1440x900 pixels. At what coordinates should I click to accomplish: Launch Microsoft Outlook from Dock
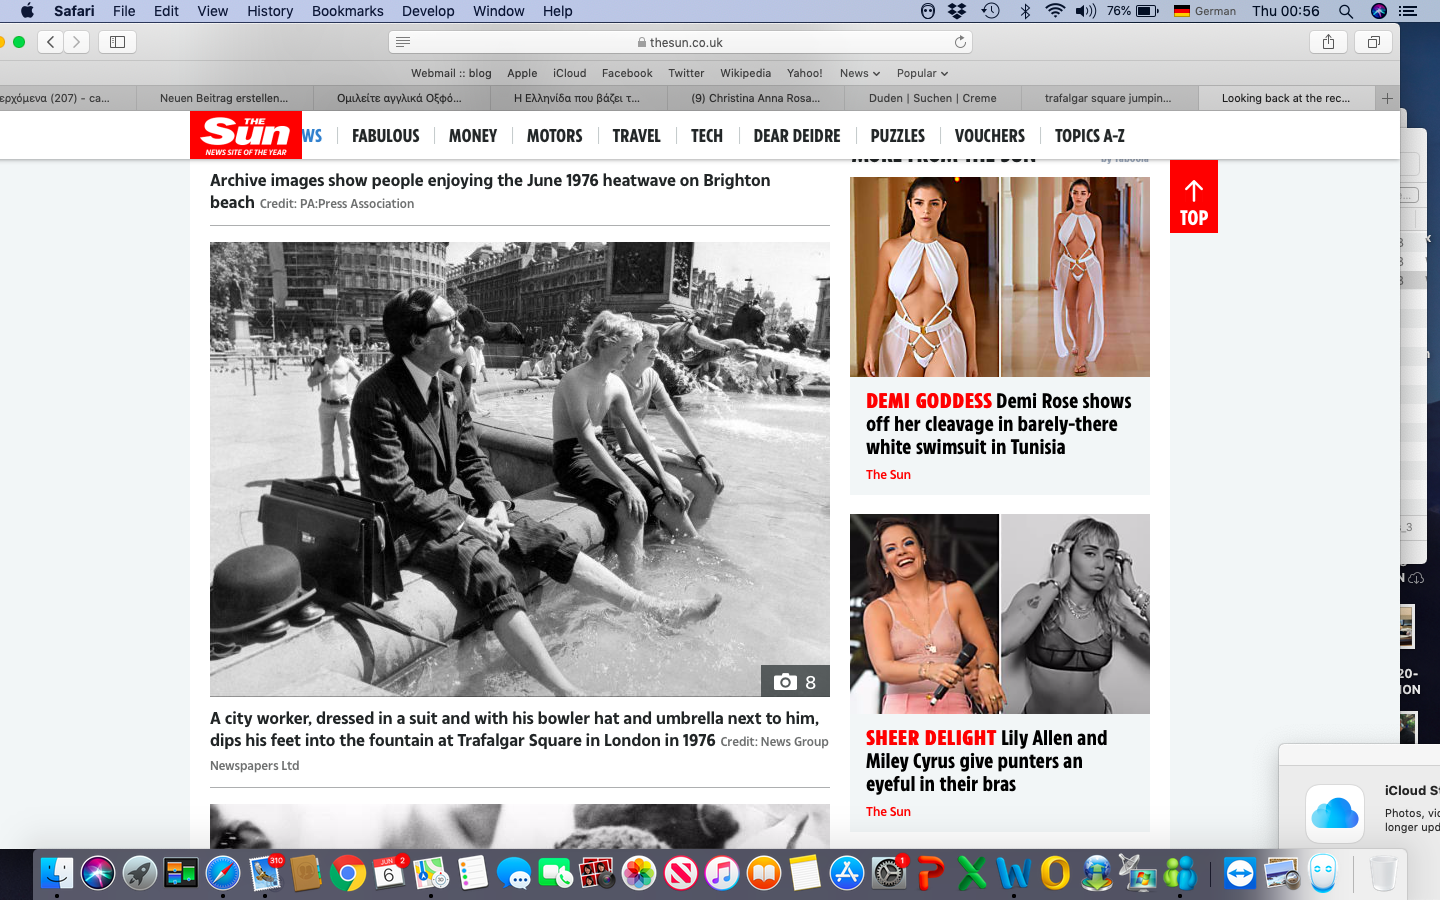point(1054,873)
